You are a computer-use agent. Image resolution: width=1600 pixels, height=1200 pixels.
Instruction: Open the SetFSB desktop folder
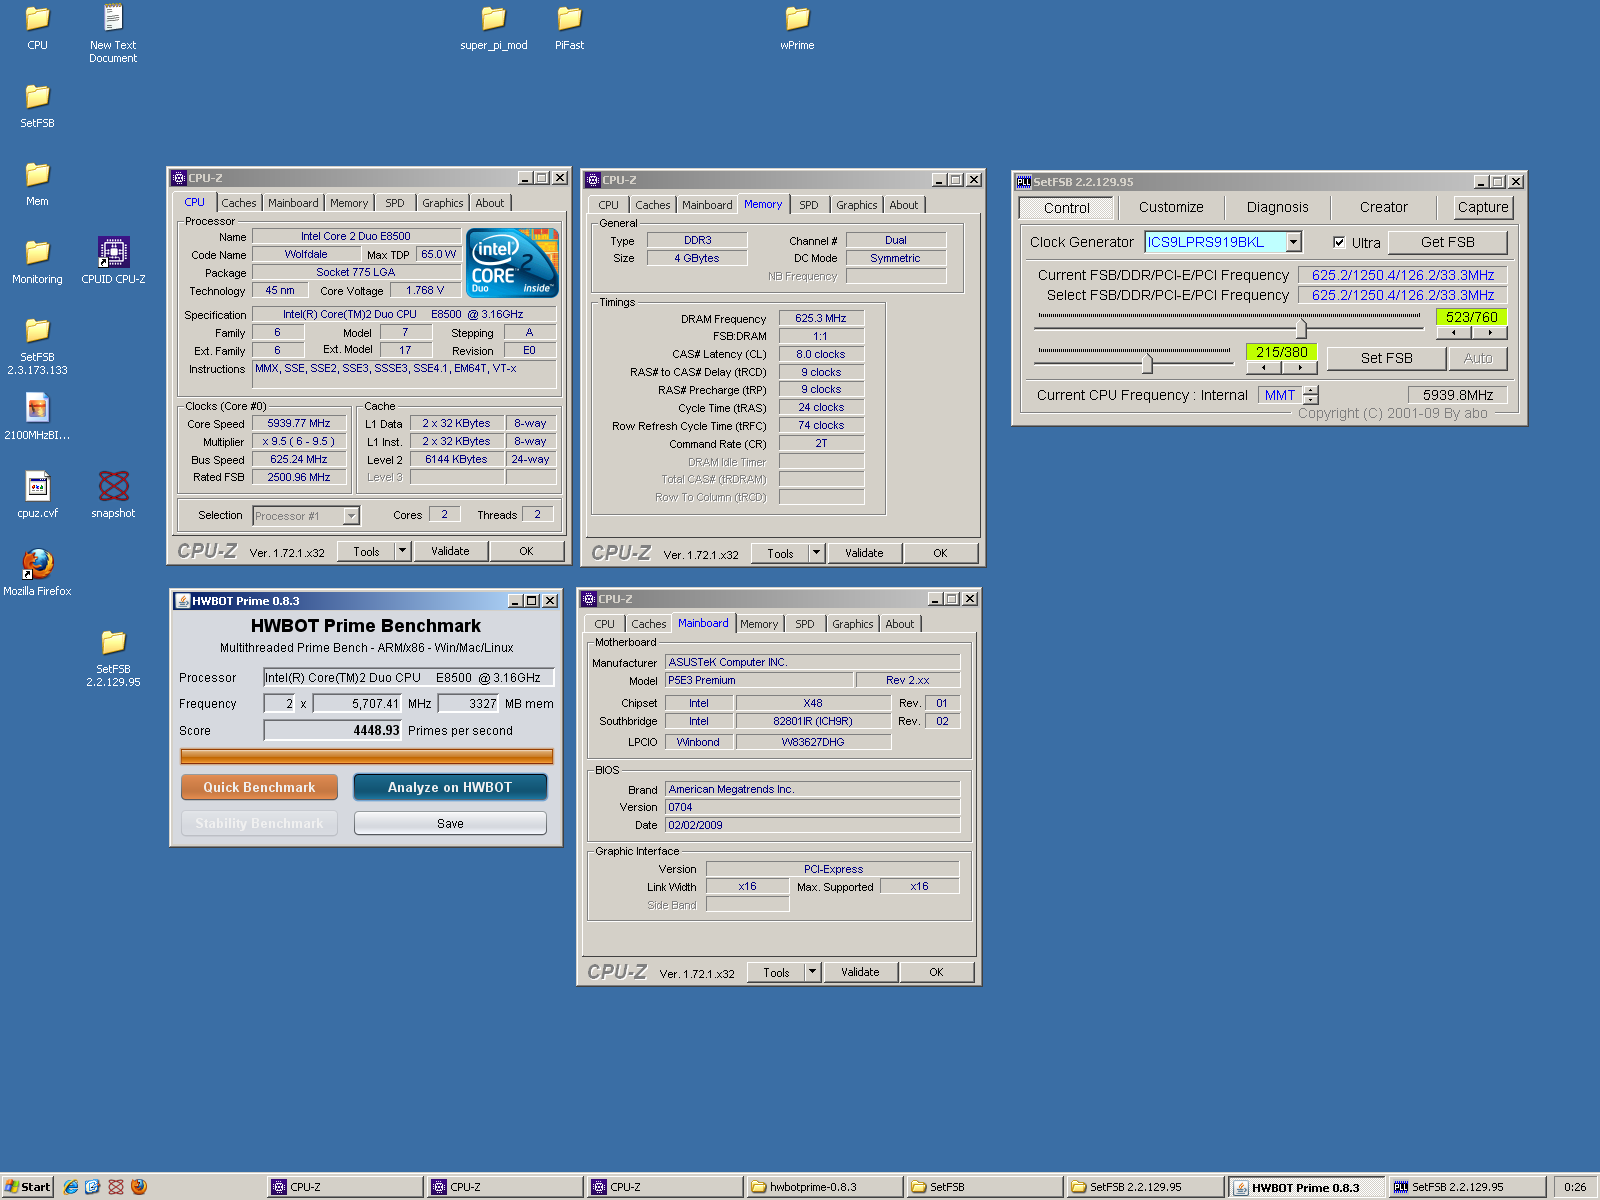pyautogui.click(x=37, y=105)
